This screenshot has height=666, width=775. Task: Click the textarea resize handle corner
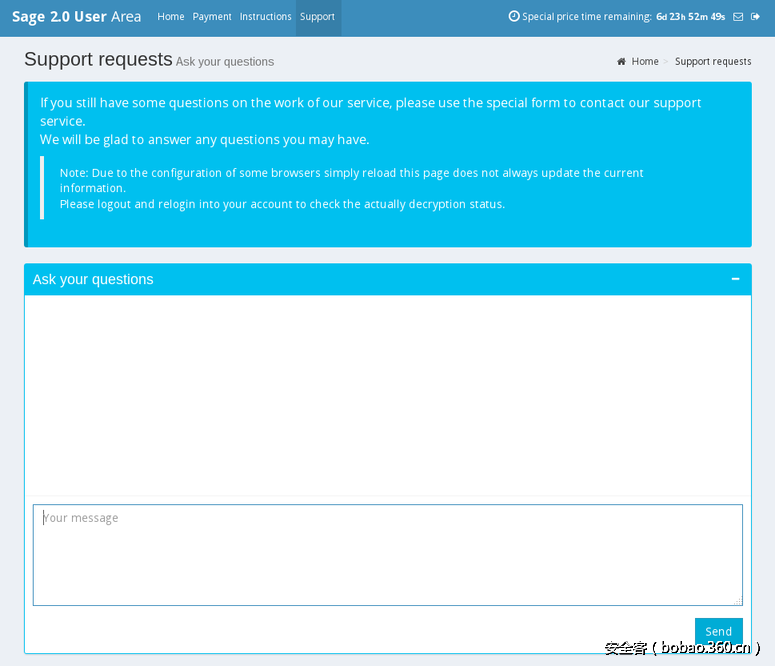[x=738, y=601]
